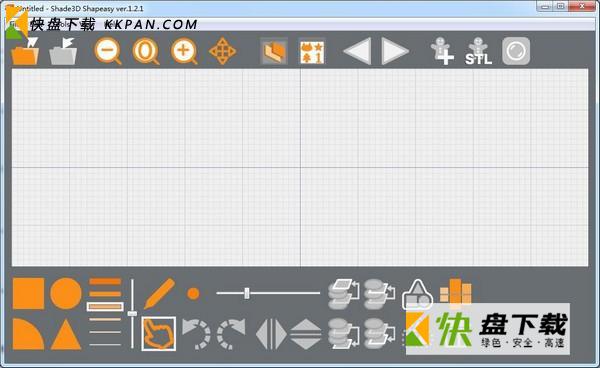Choose the fifth line width option
Screen dimensions: 600x368
[105, 332]
